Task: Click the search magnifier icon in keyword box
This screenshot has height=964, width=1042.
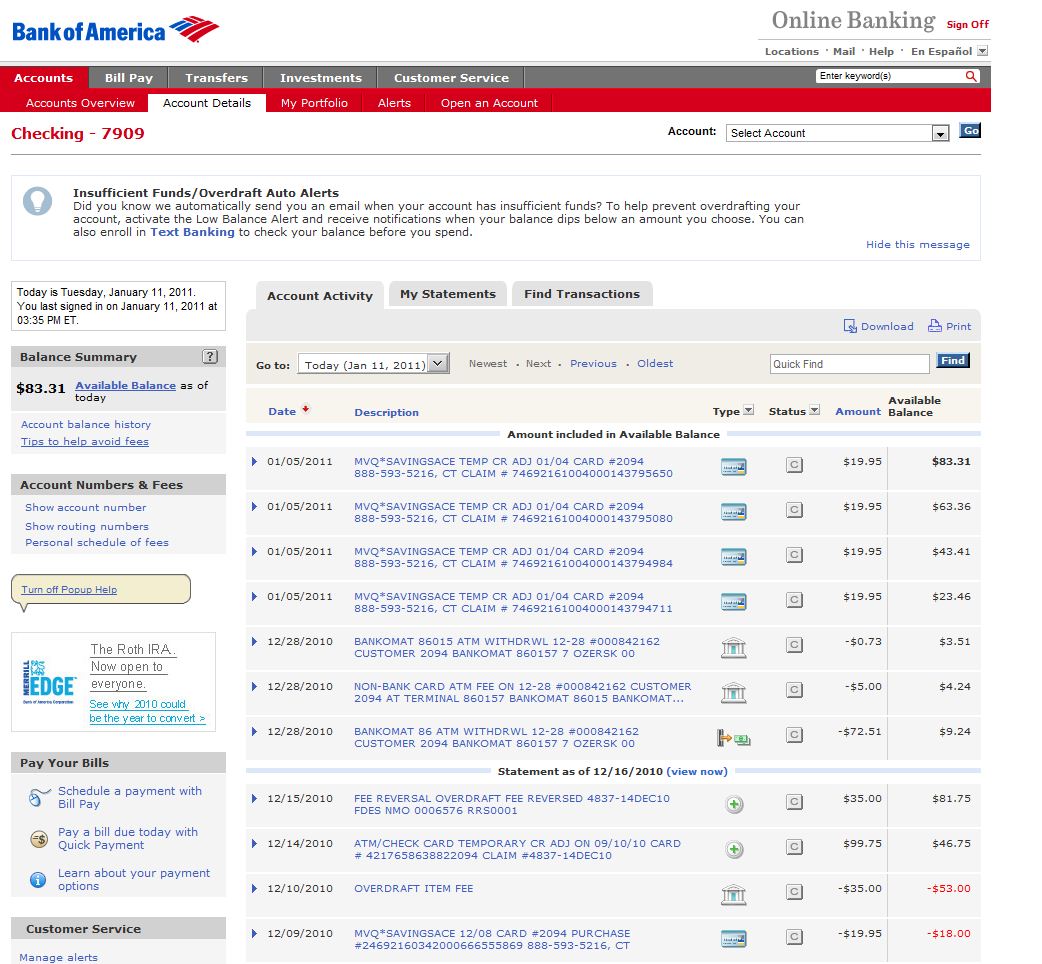Action: click(970, 76)
